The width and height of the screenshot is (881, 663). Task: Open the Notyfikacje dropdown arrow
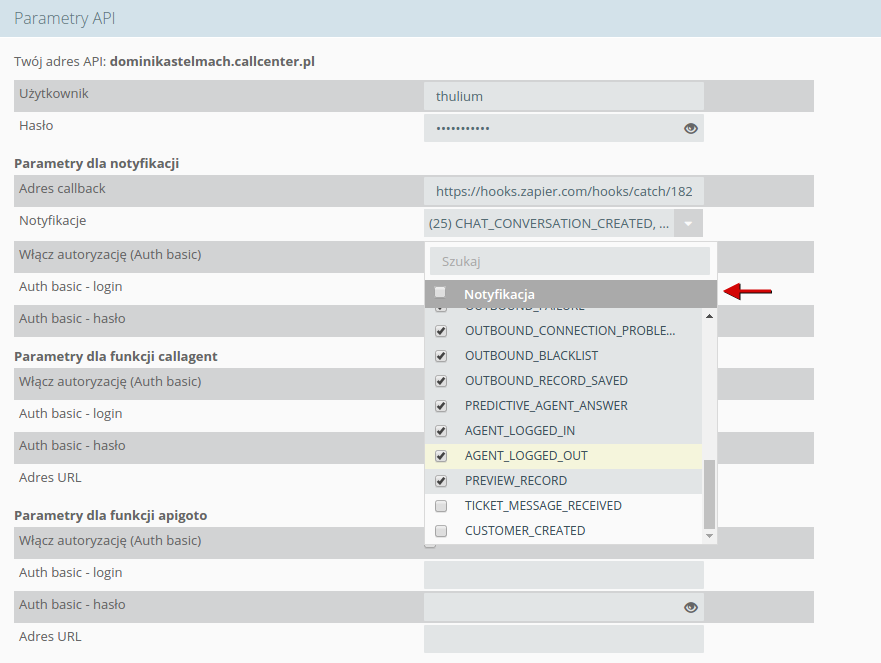coord(688,224)
